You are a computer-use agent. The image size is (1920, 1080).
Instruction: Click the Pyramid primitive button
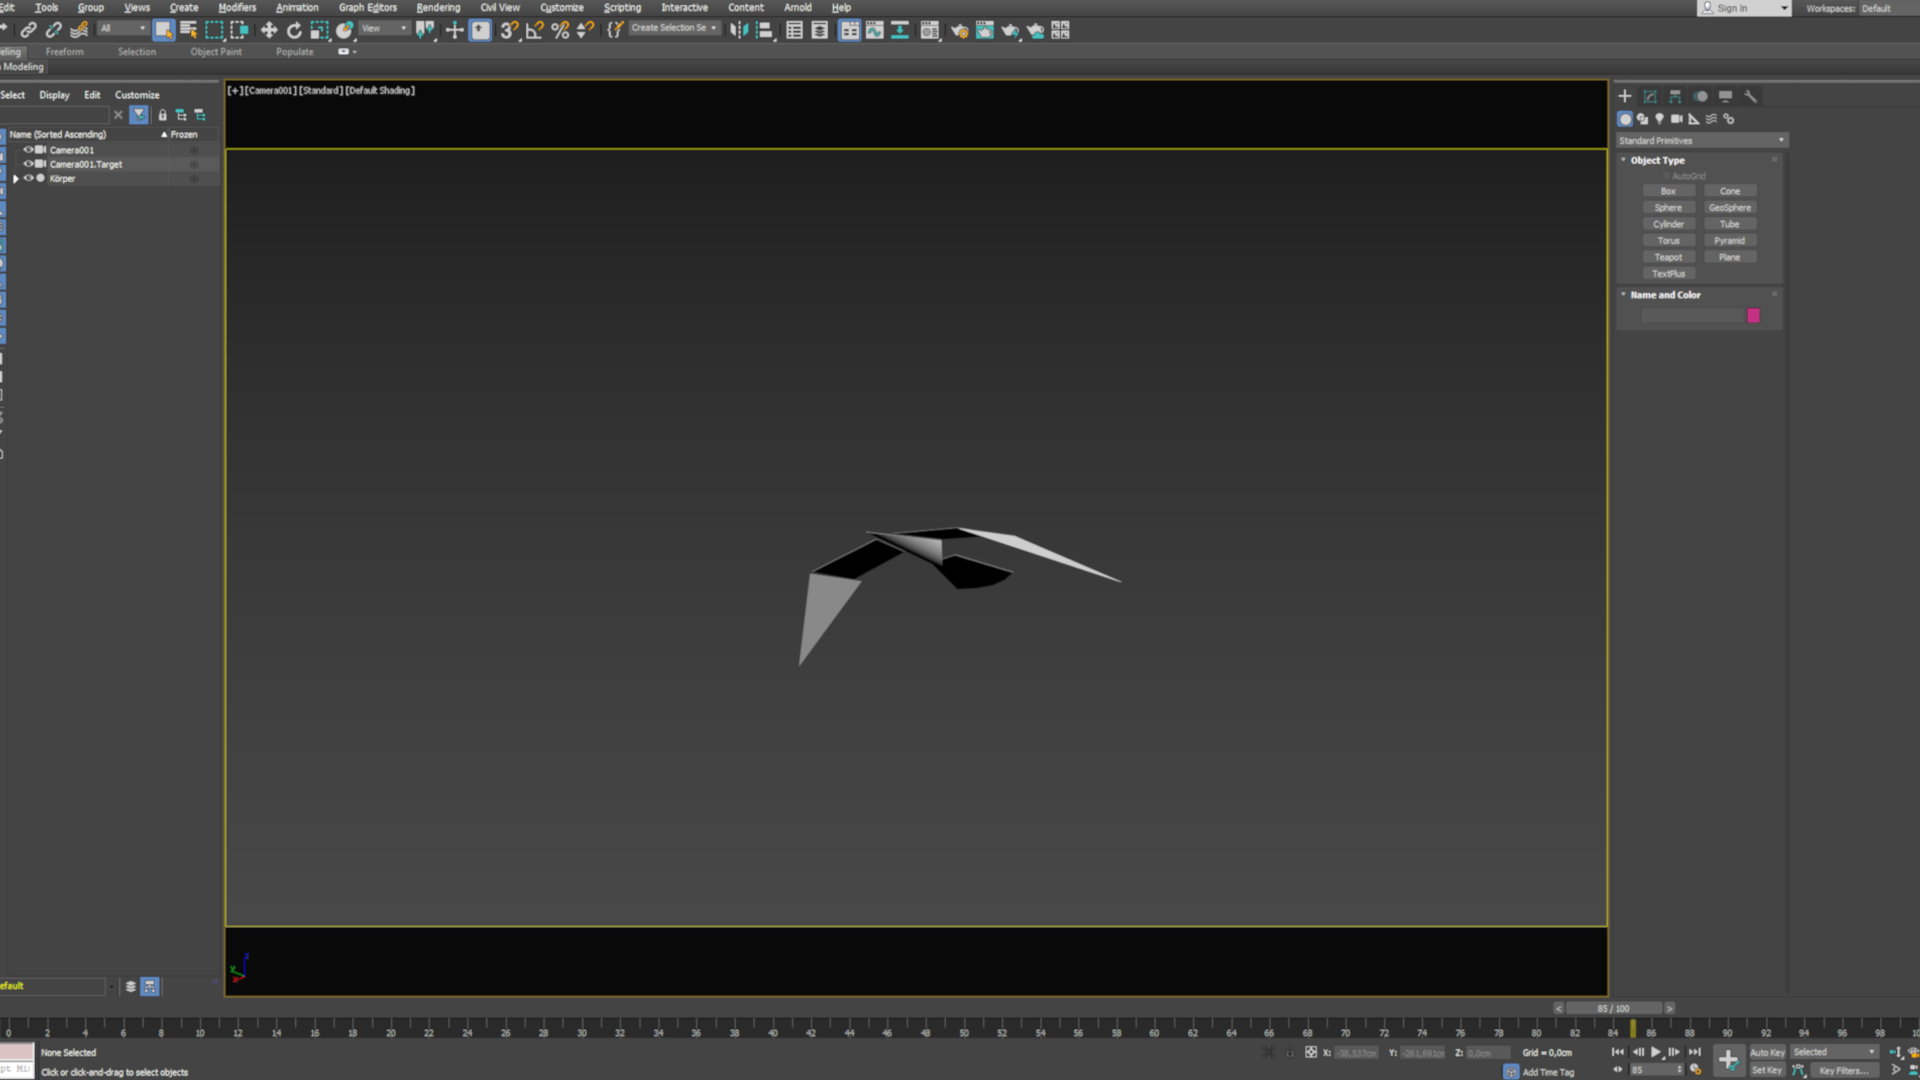(1729, 241)
